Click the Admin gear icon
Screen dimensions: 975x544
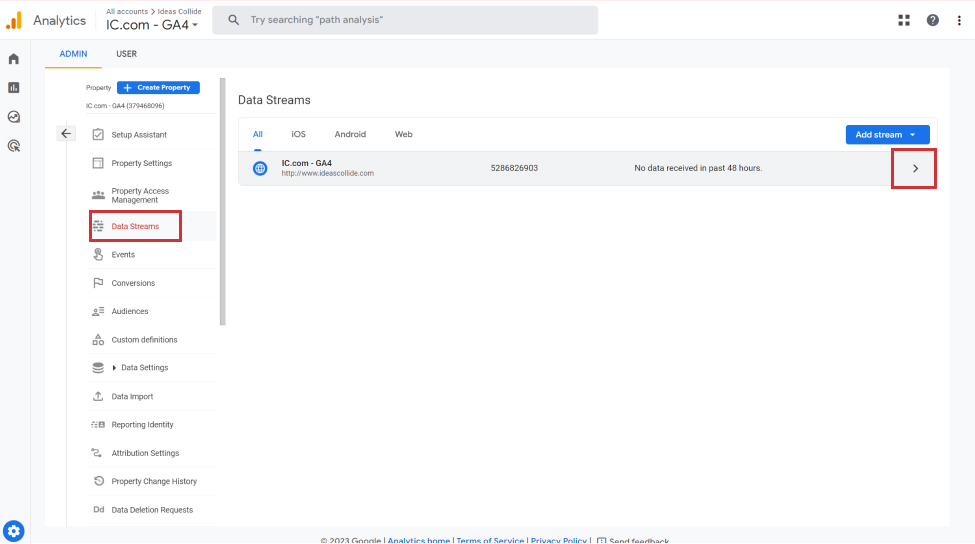click(x=14, y=532)
